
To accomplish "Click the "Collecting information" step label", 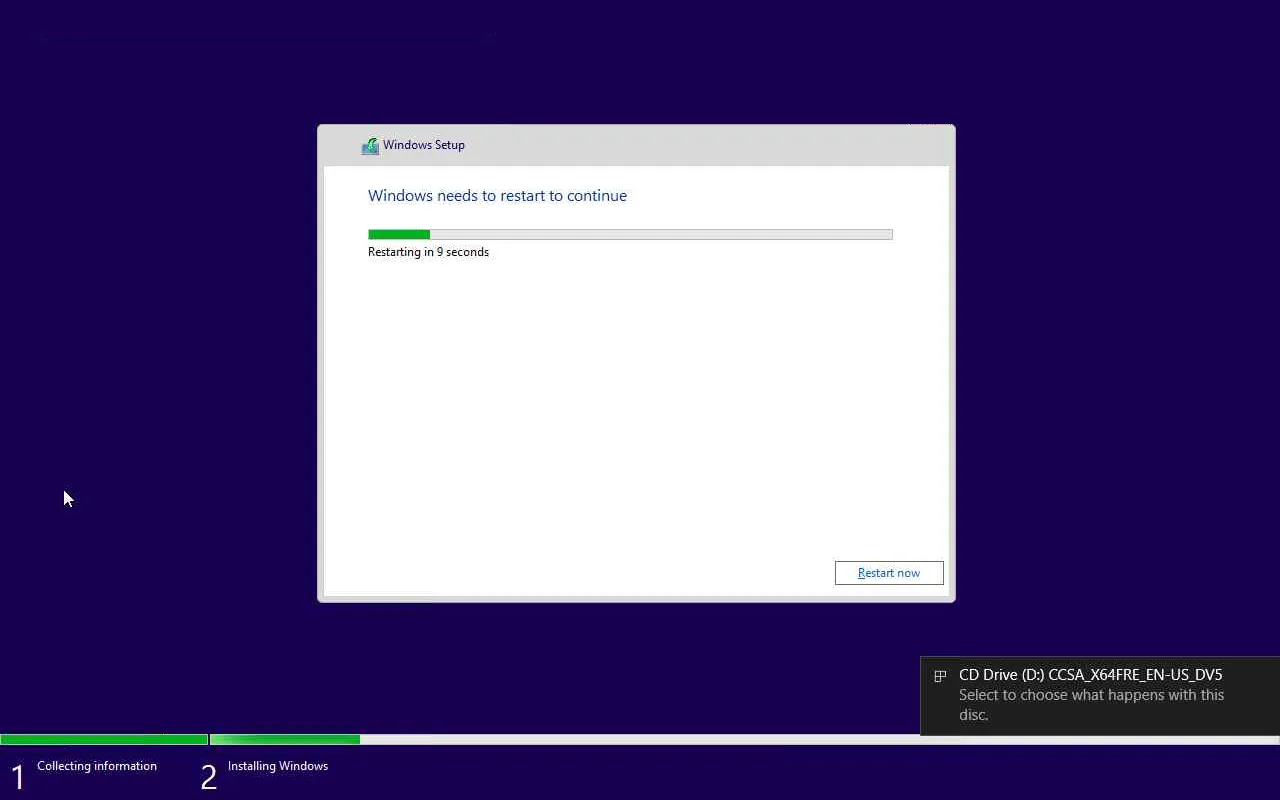I will [97, 766].
